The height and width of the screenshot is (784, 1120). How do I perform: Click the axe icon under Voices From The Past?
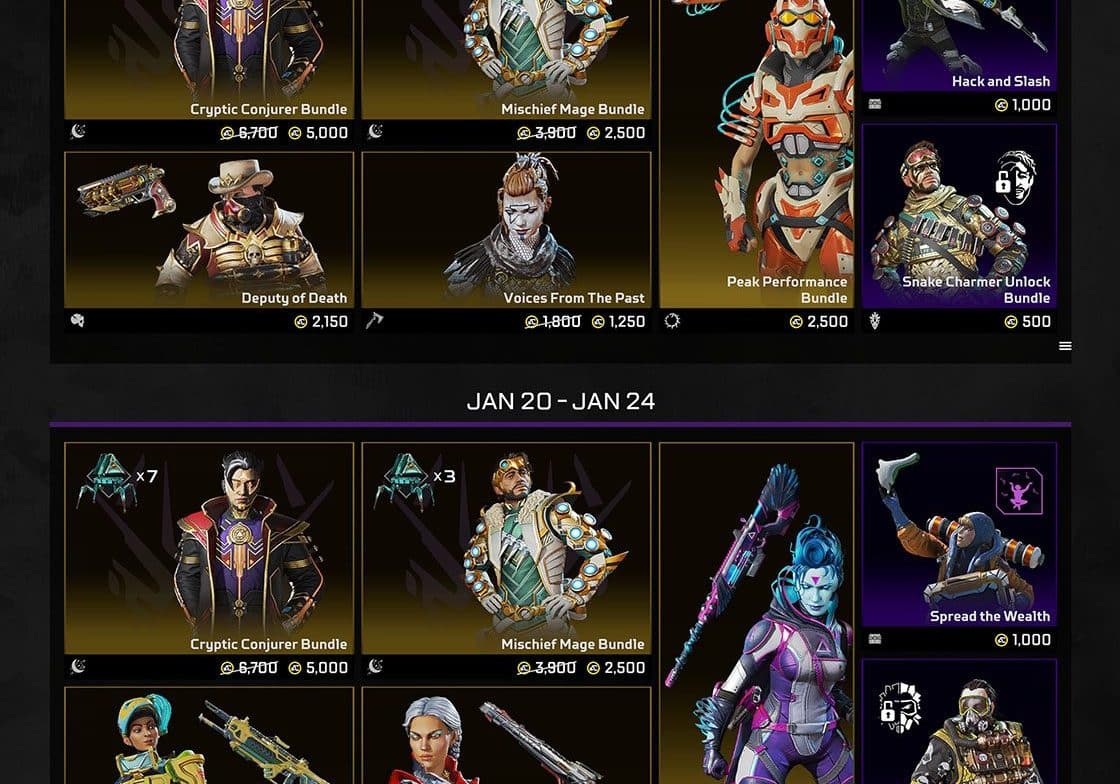[x=374, y=321]
